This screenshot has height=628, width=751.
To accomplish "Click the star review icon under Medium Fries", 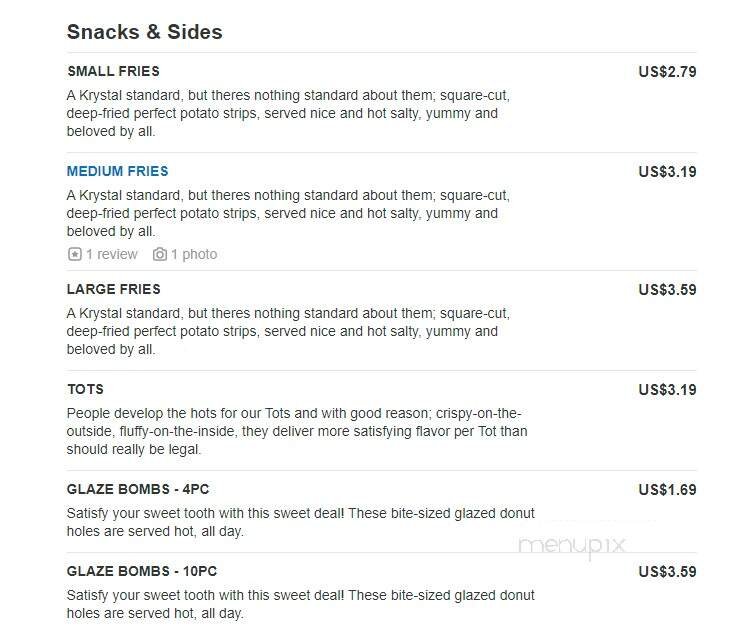I will 74,254.
